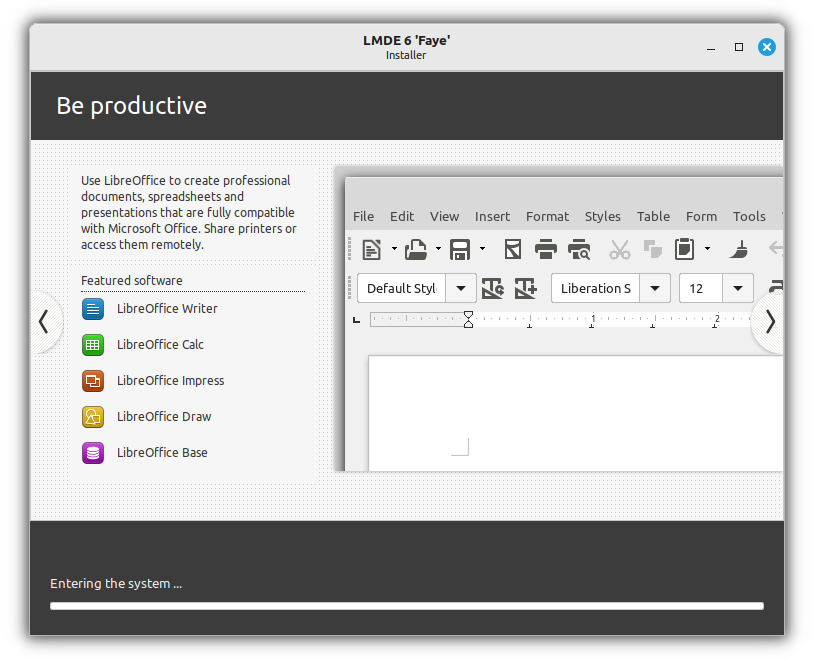Screen dimensions: 814x660
Task: Save the document with the Save icon
Action: (461, 248)
